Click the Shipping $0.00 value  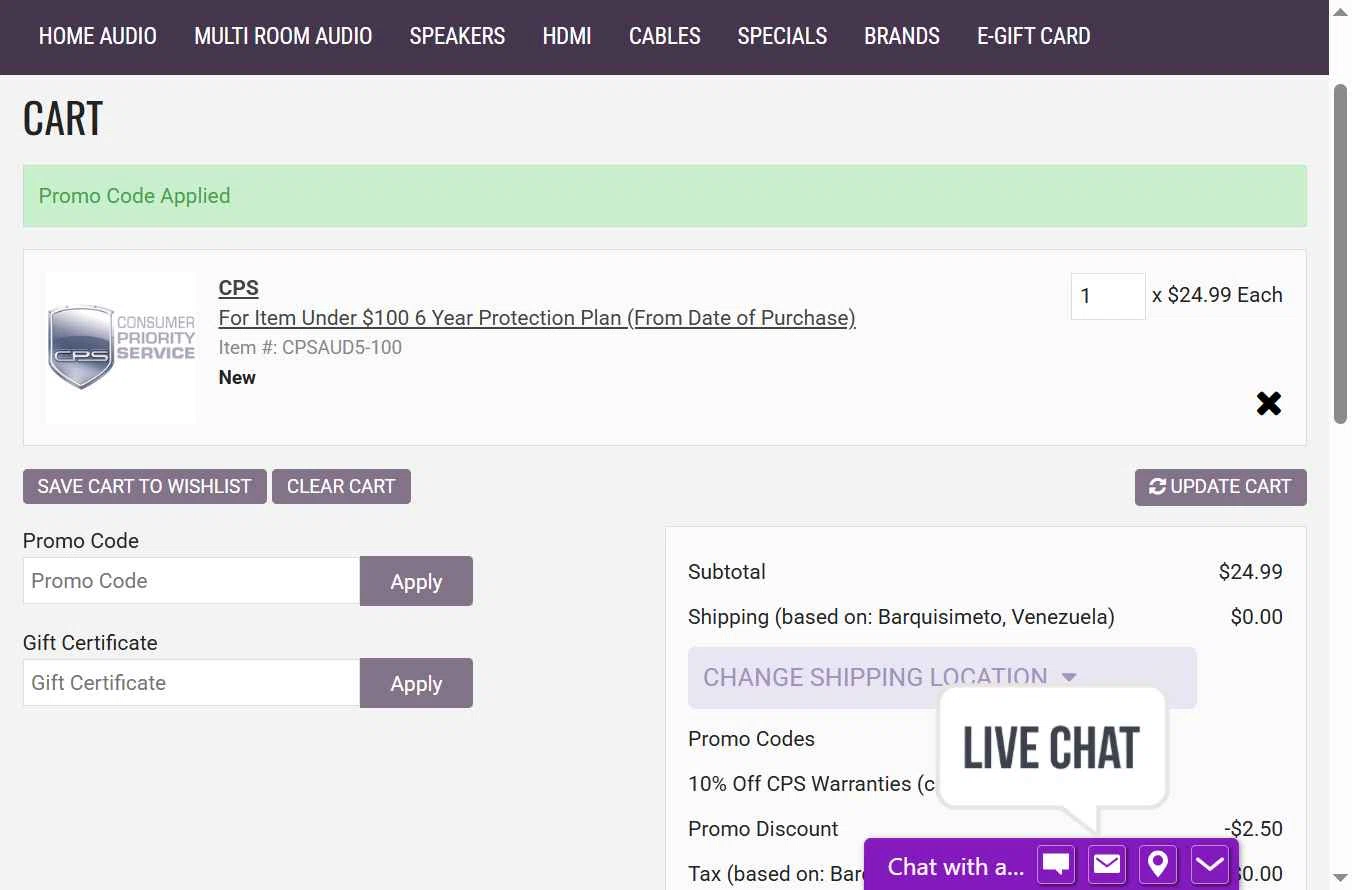(1256, 617)
